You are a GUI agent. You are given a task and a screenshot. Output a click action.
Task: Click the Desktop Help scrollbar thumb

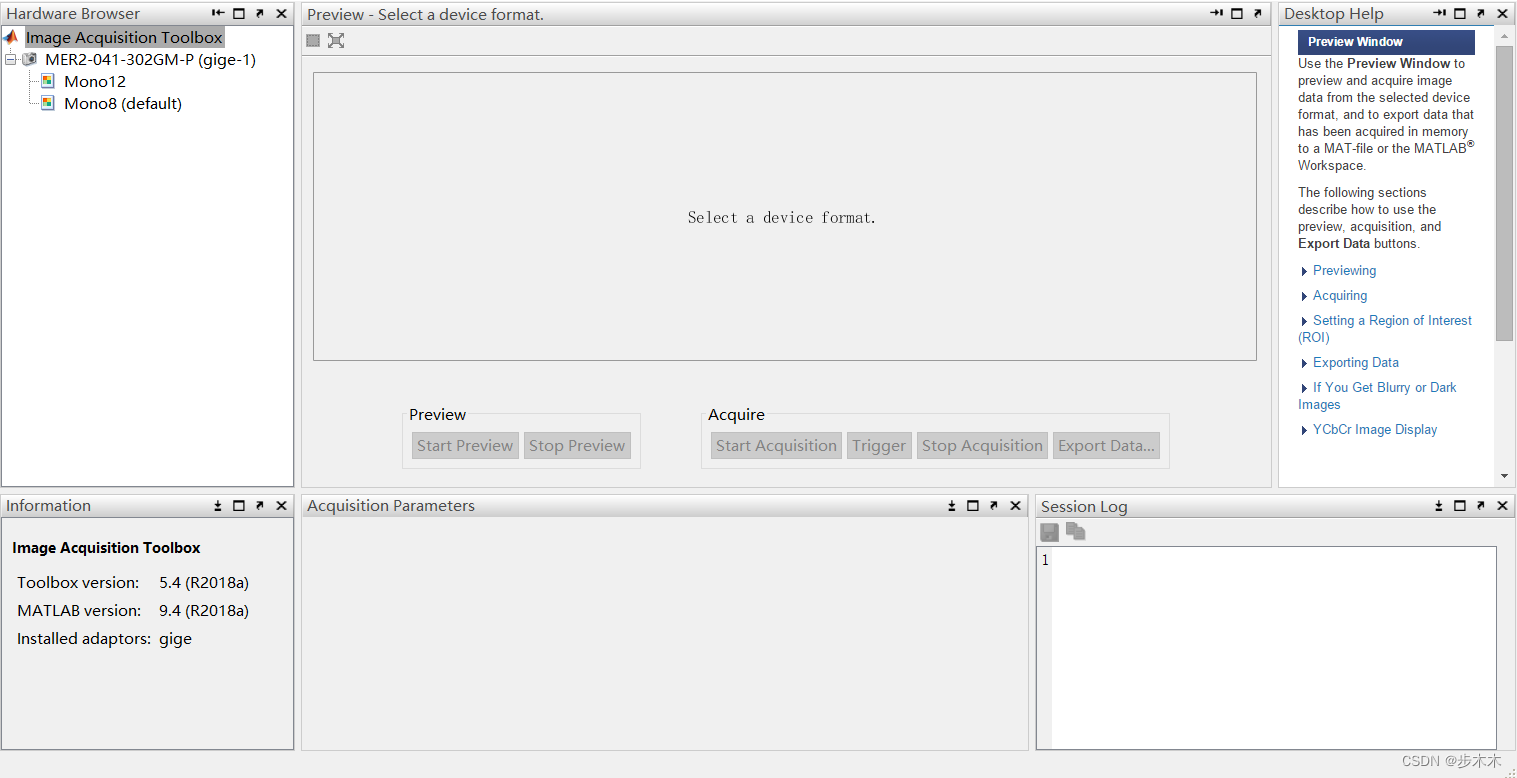pyautogui.click(x=1504, y=193)
